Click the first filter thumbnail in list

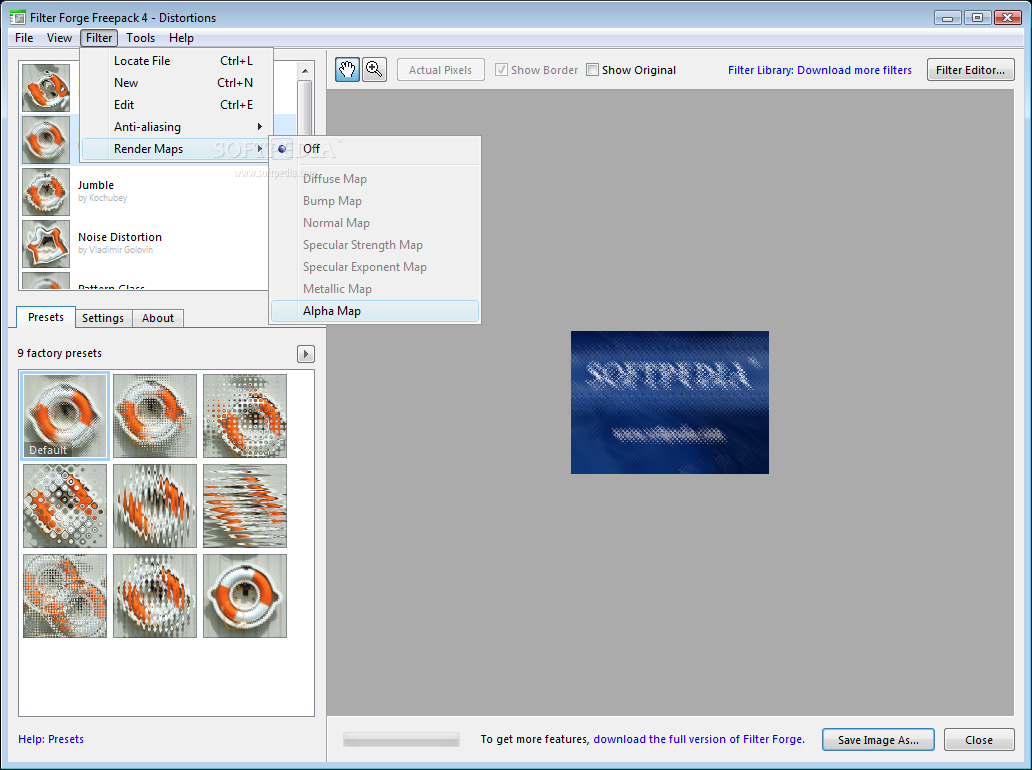46,88
